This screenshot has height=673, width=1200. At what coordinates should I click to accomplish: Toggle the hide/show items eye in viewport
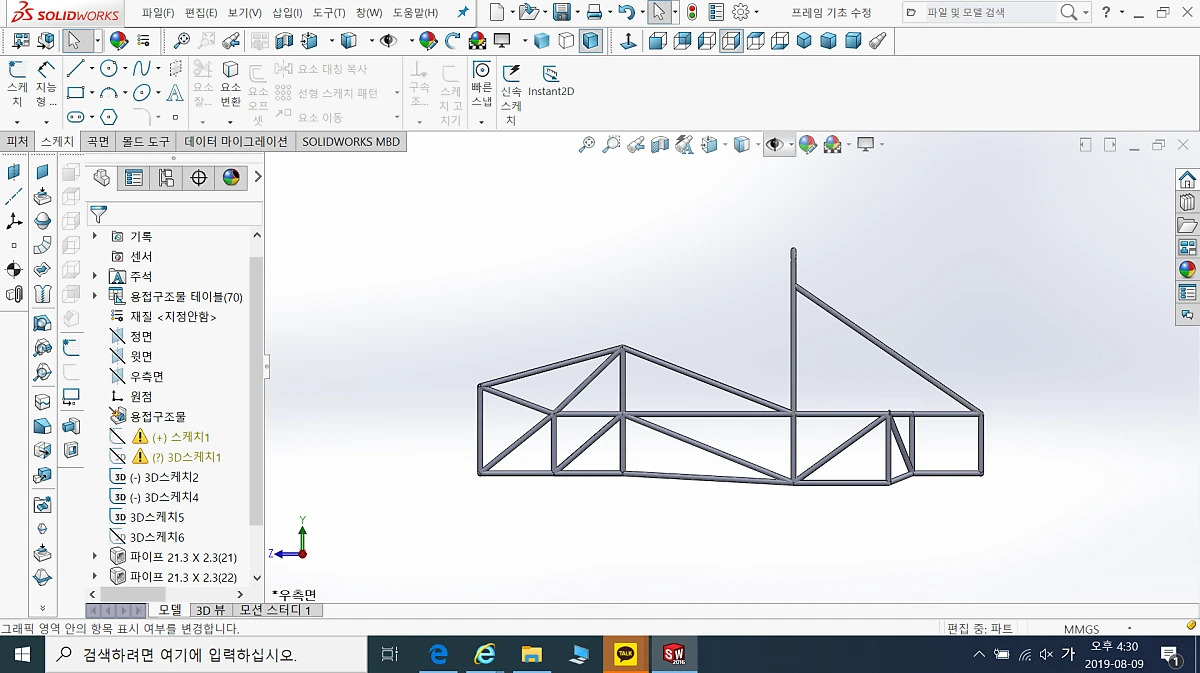coord(774,145)
